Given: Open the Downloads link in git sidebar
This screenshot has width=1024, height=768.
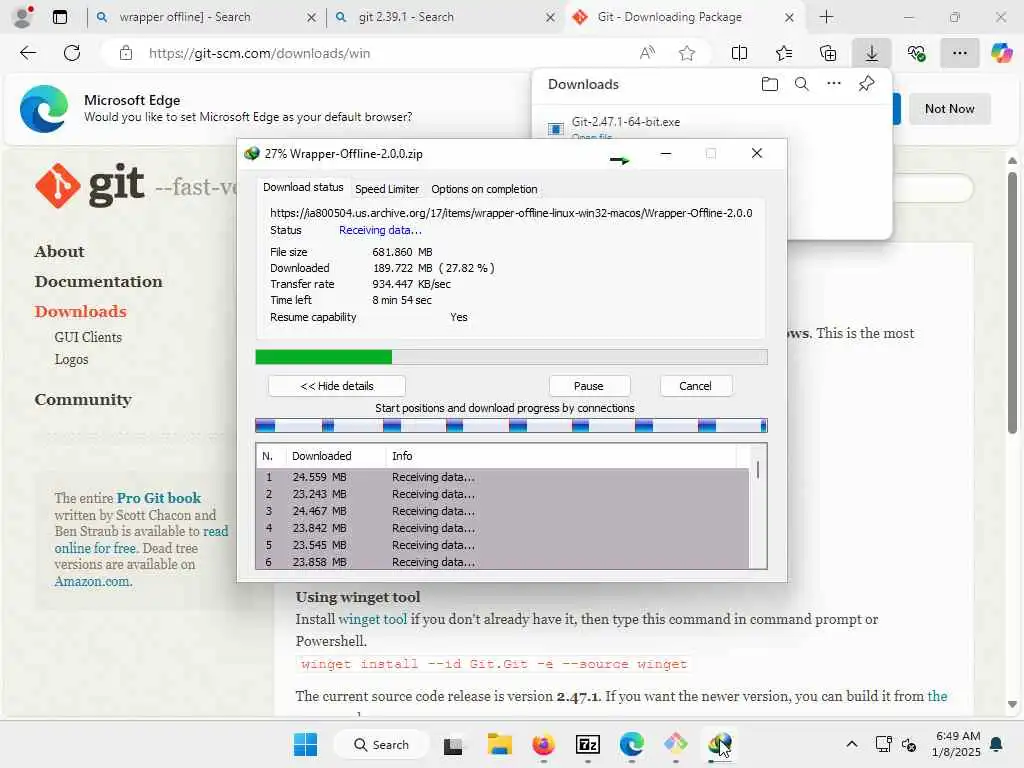Looking at the screenshot, I should tap(80, 312).
